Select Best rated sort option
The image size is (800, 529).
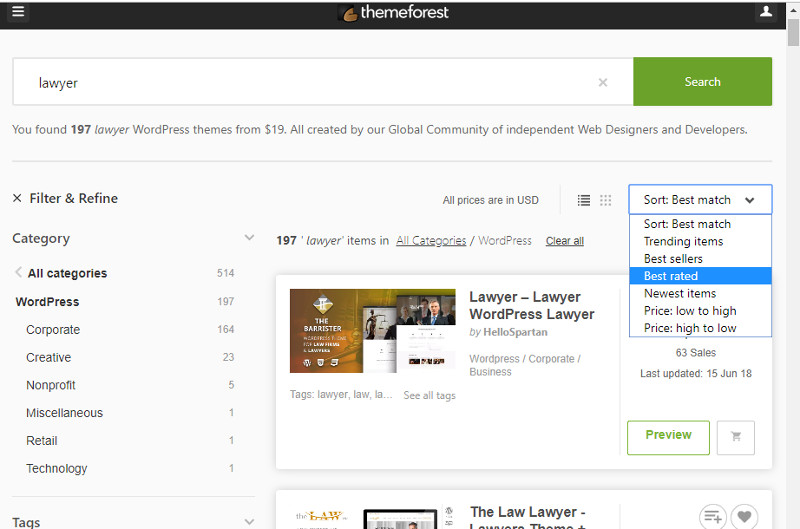point(700,276)
